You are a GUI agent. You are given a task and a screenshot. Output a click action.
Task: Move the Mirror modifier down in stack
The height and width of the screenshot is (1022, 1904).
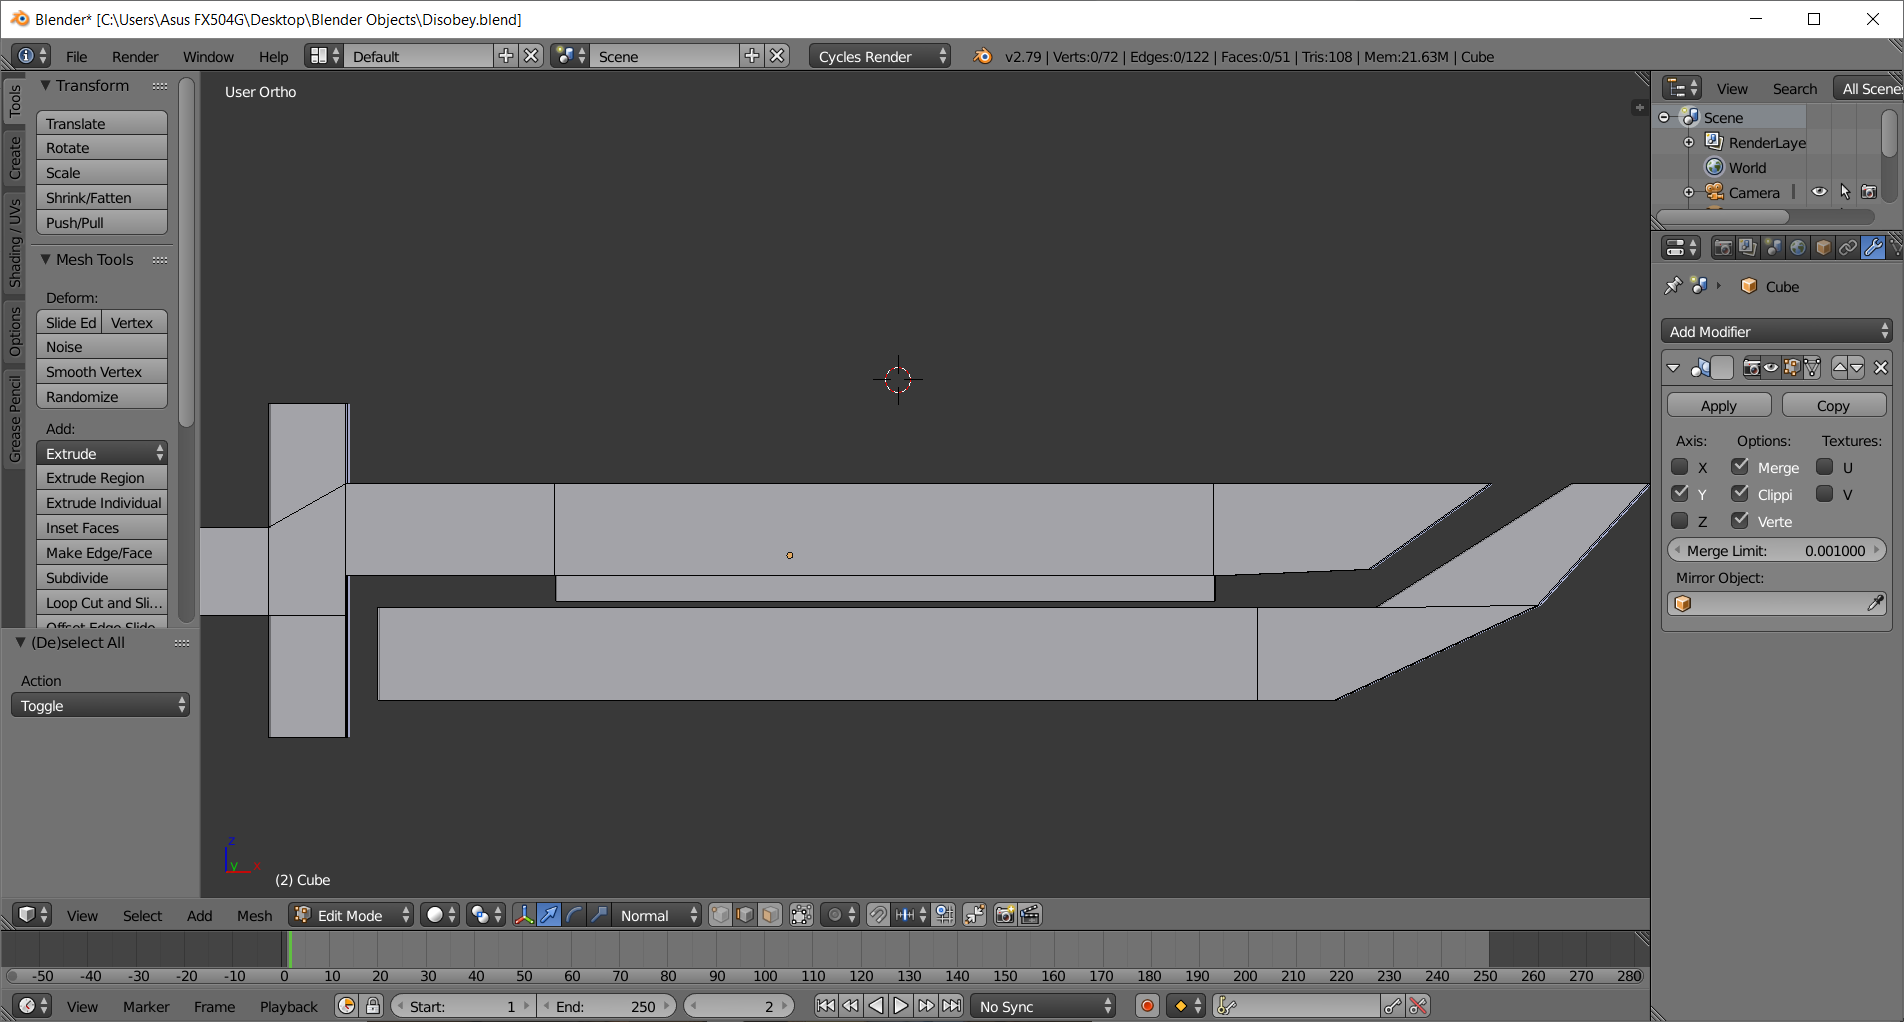click(x=1858, y=368)
